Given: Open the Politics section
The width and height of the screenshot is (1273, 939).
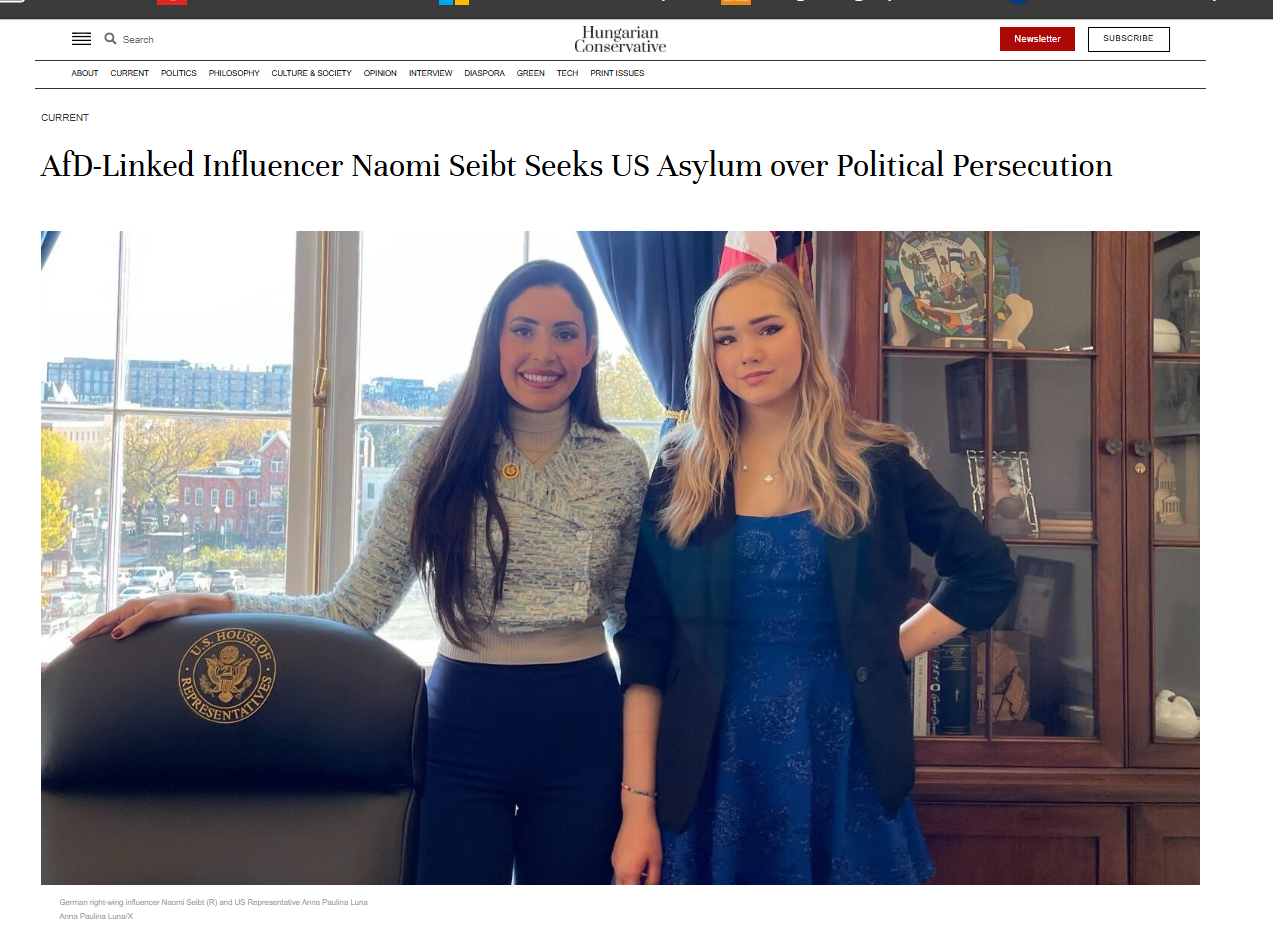Looking at the screenshot, I should click(179, 73).
